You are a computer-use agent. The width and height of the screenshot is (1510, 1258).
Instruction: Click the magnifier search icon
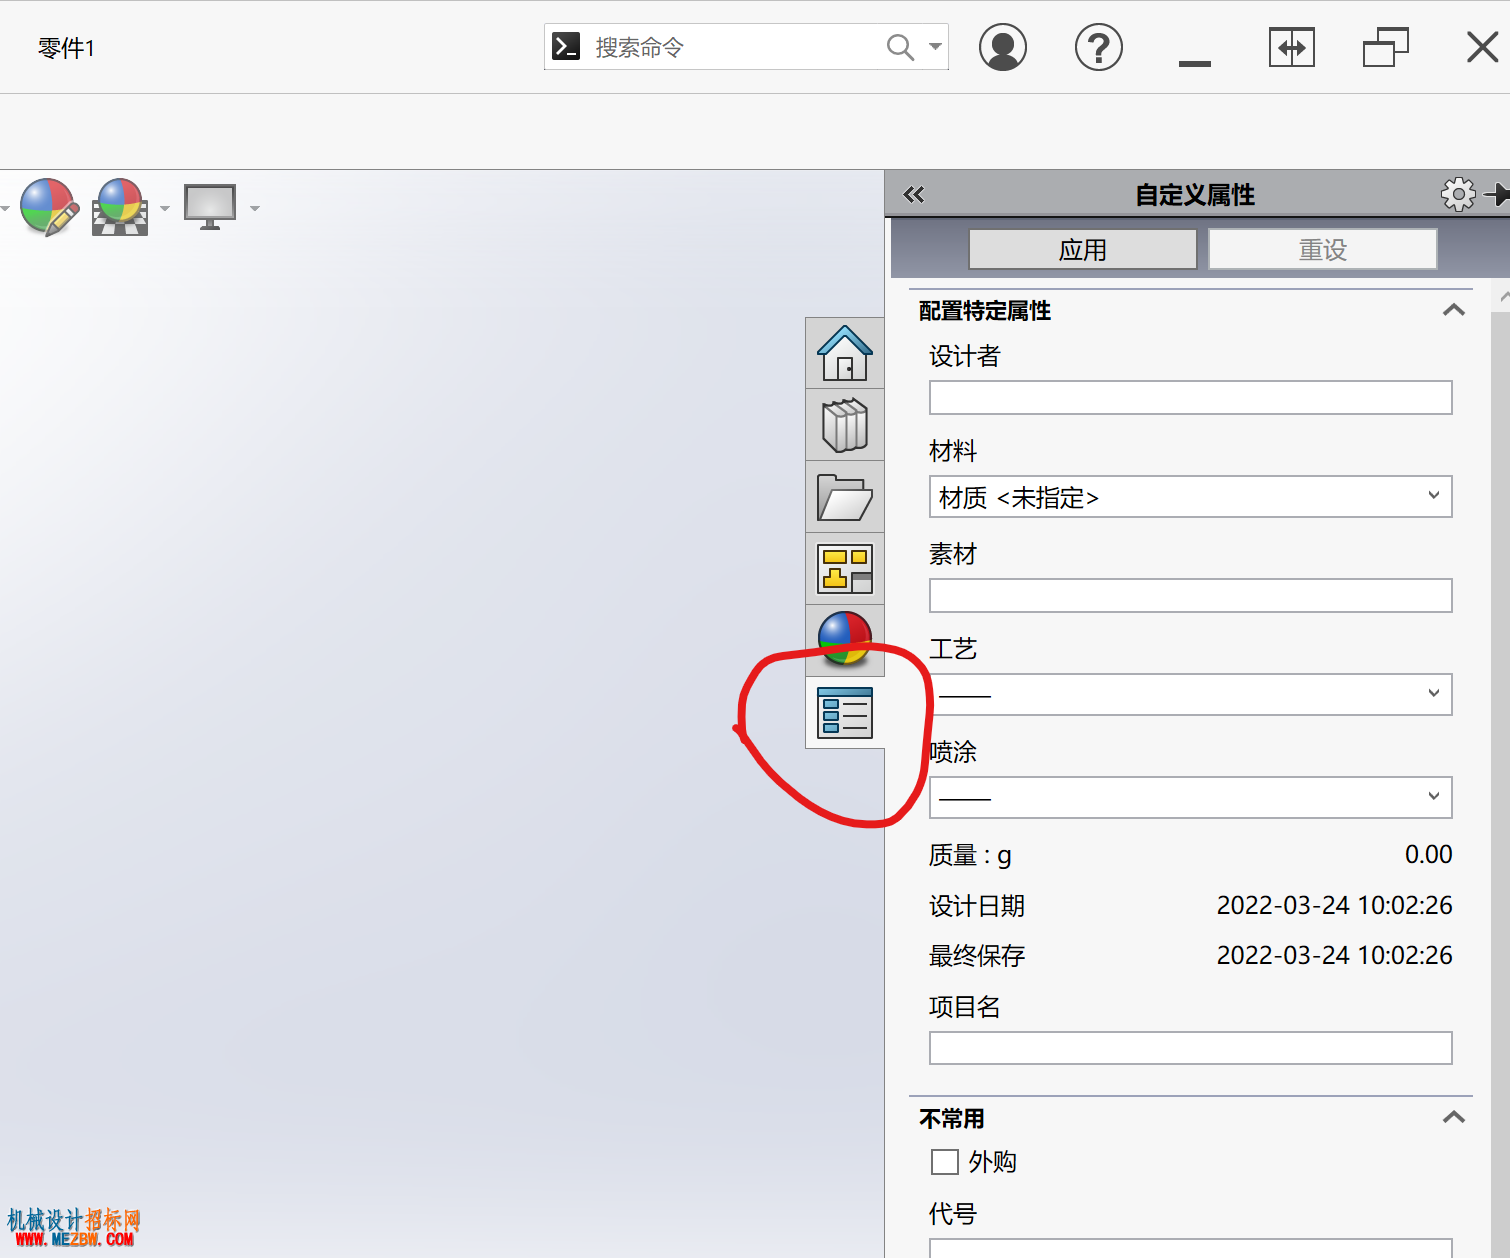pyautogui.click(x=900, y=47)
